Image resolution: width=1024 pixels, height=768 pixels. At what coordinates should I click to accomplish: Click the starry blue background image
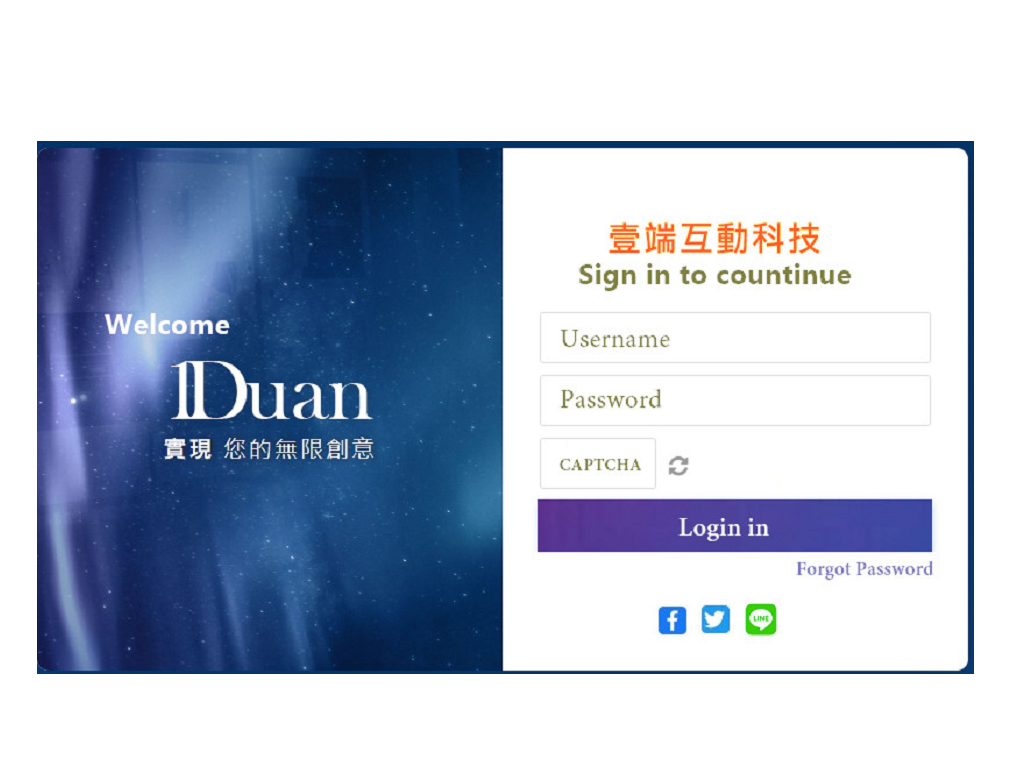(x=270, y=555)
